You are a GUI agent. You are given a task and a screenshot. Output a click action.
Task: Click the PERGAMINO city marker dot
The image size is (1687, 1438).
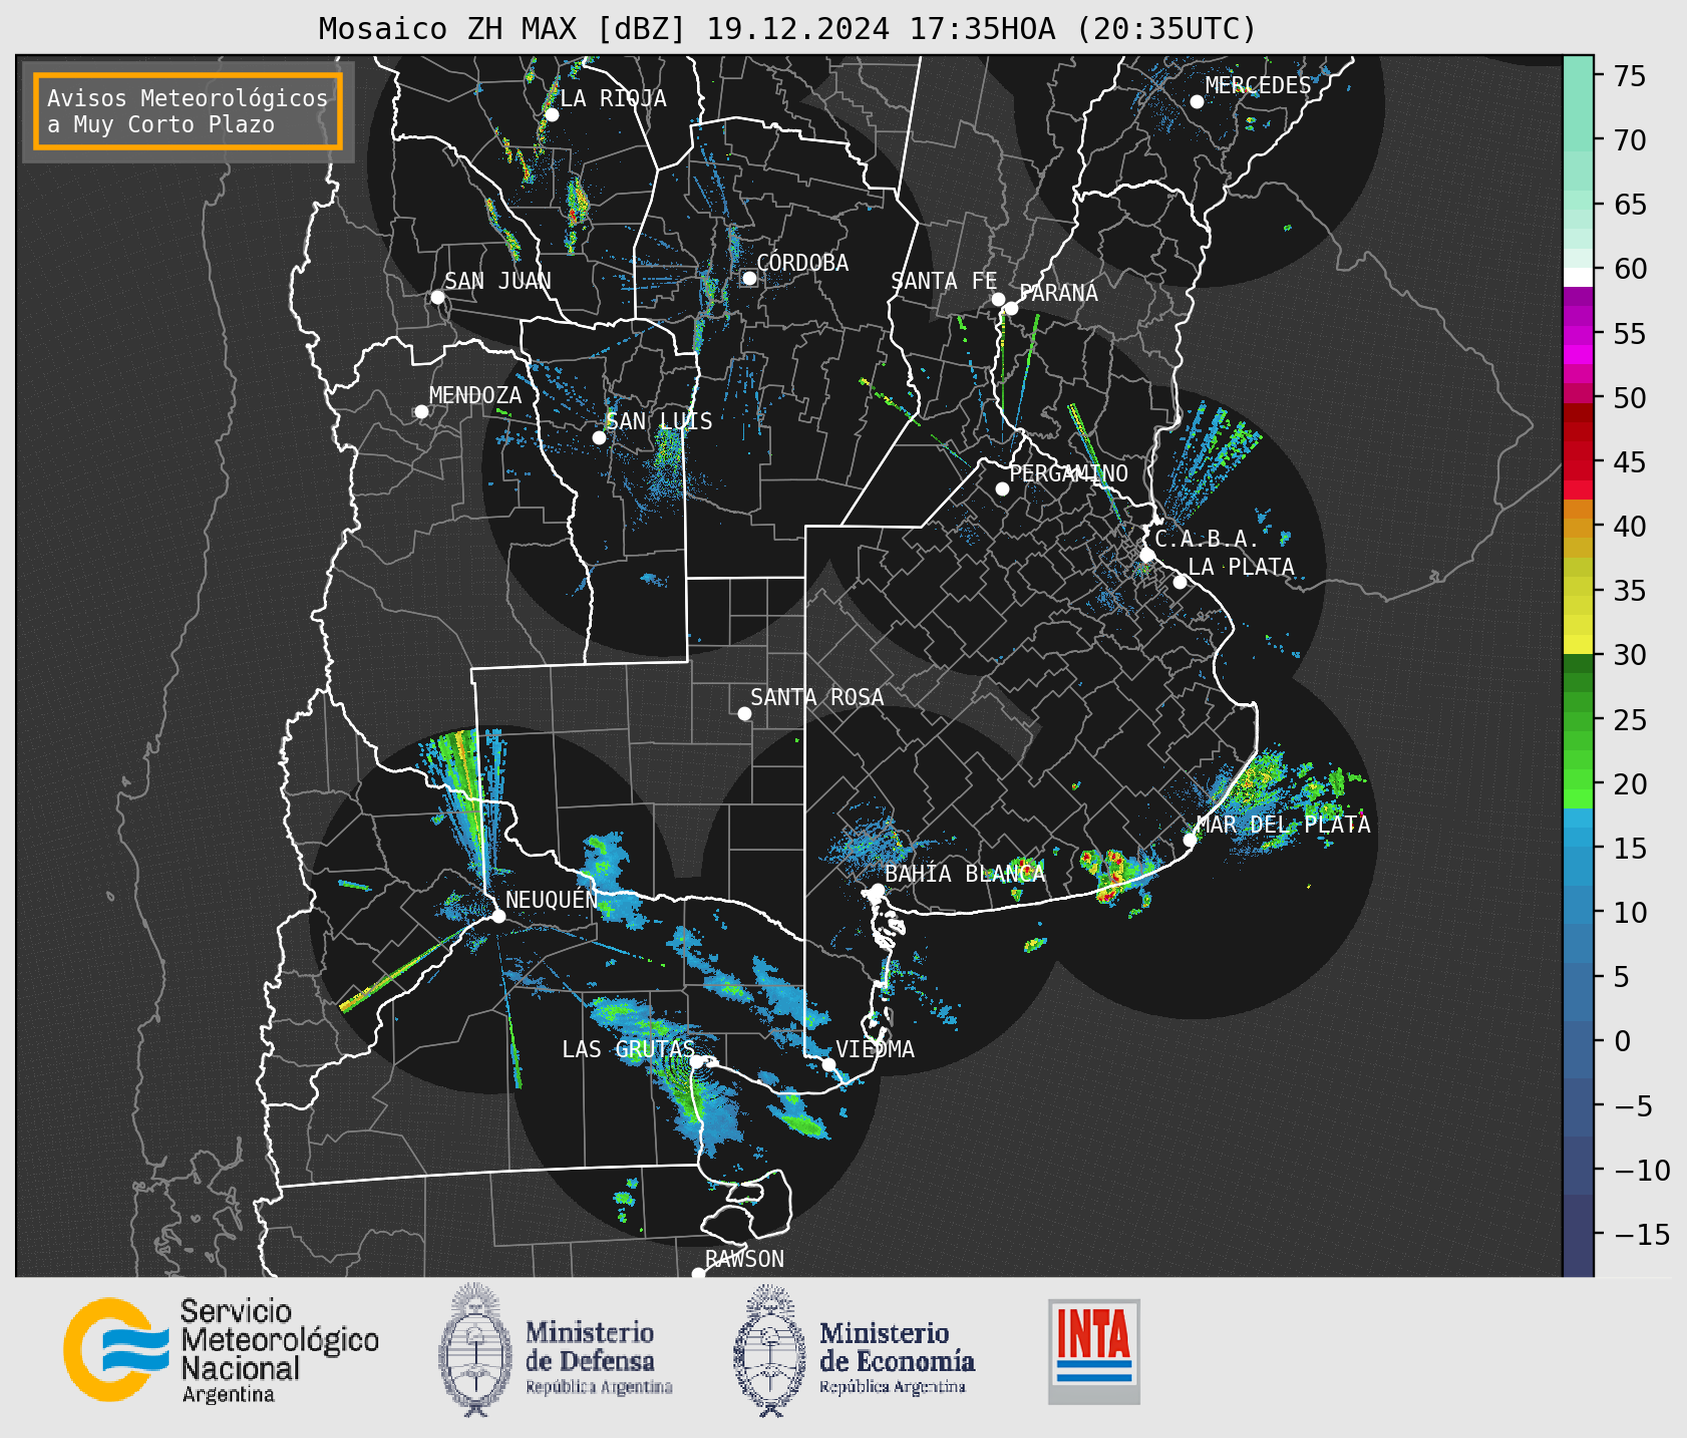tap(1002, 489)
